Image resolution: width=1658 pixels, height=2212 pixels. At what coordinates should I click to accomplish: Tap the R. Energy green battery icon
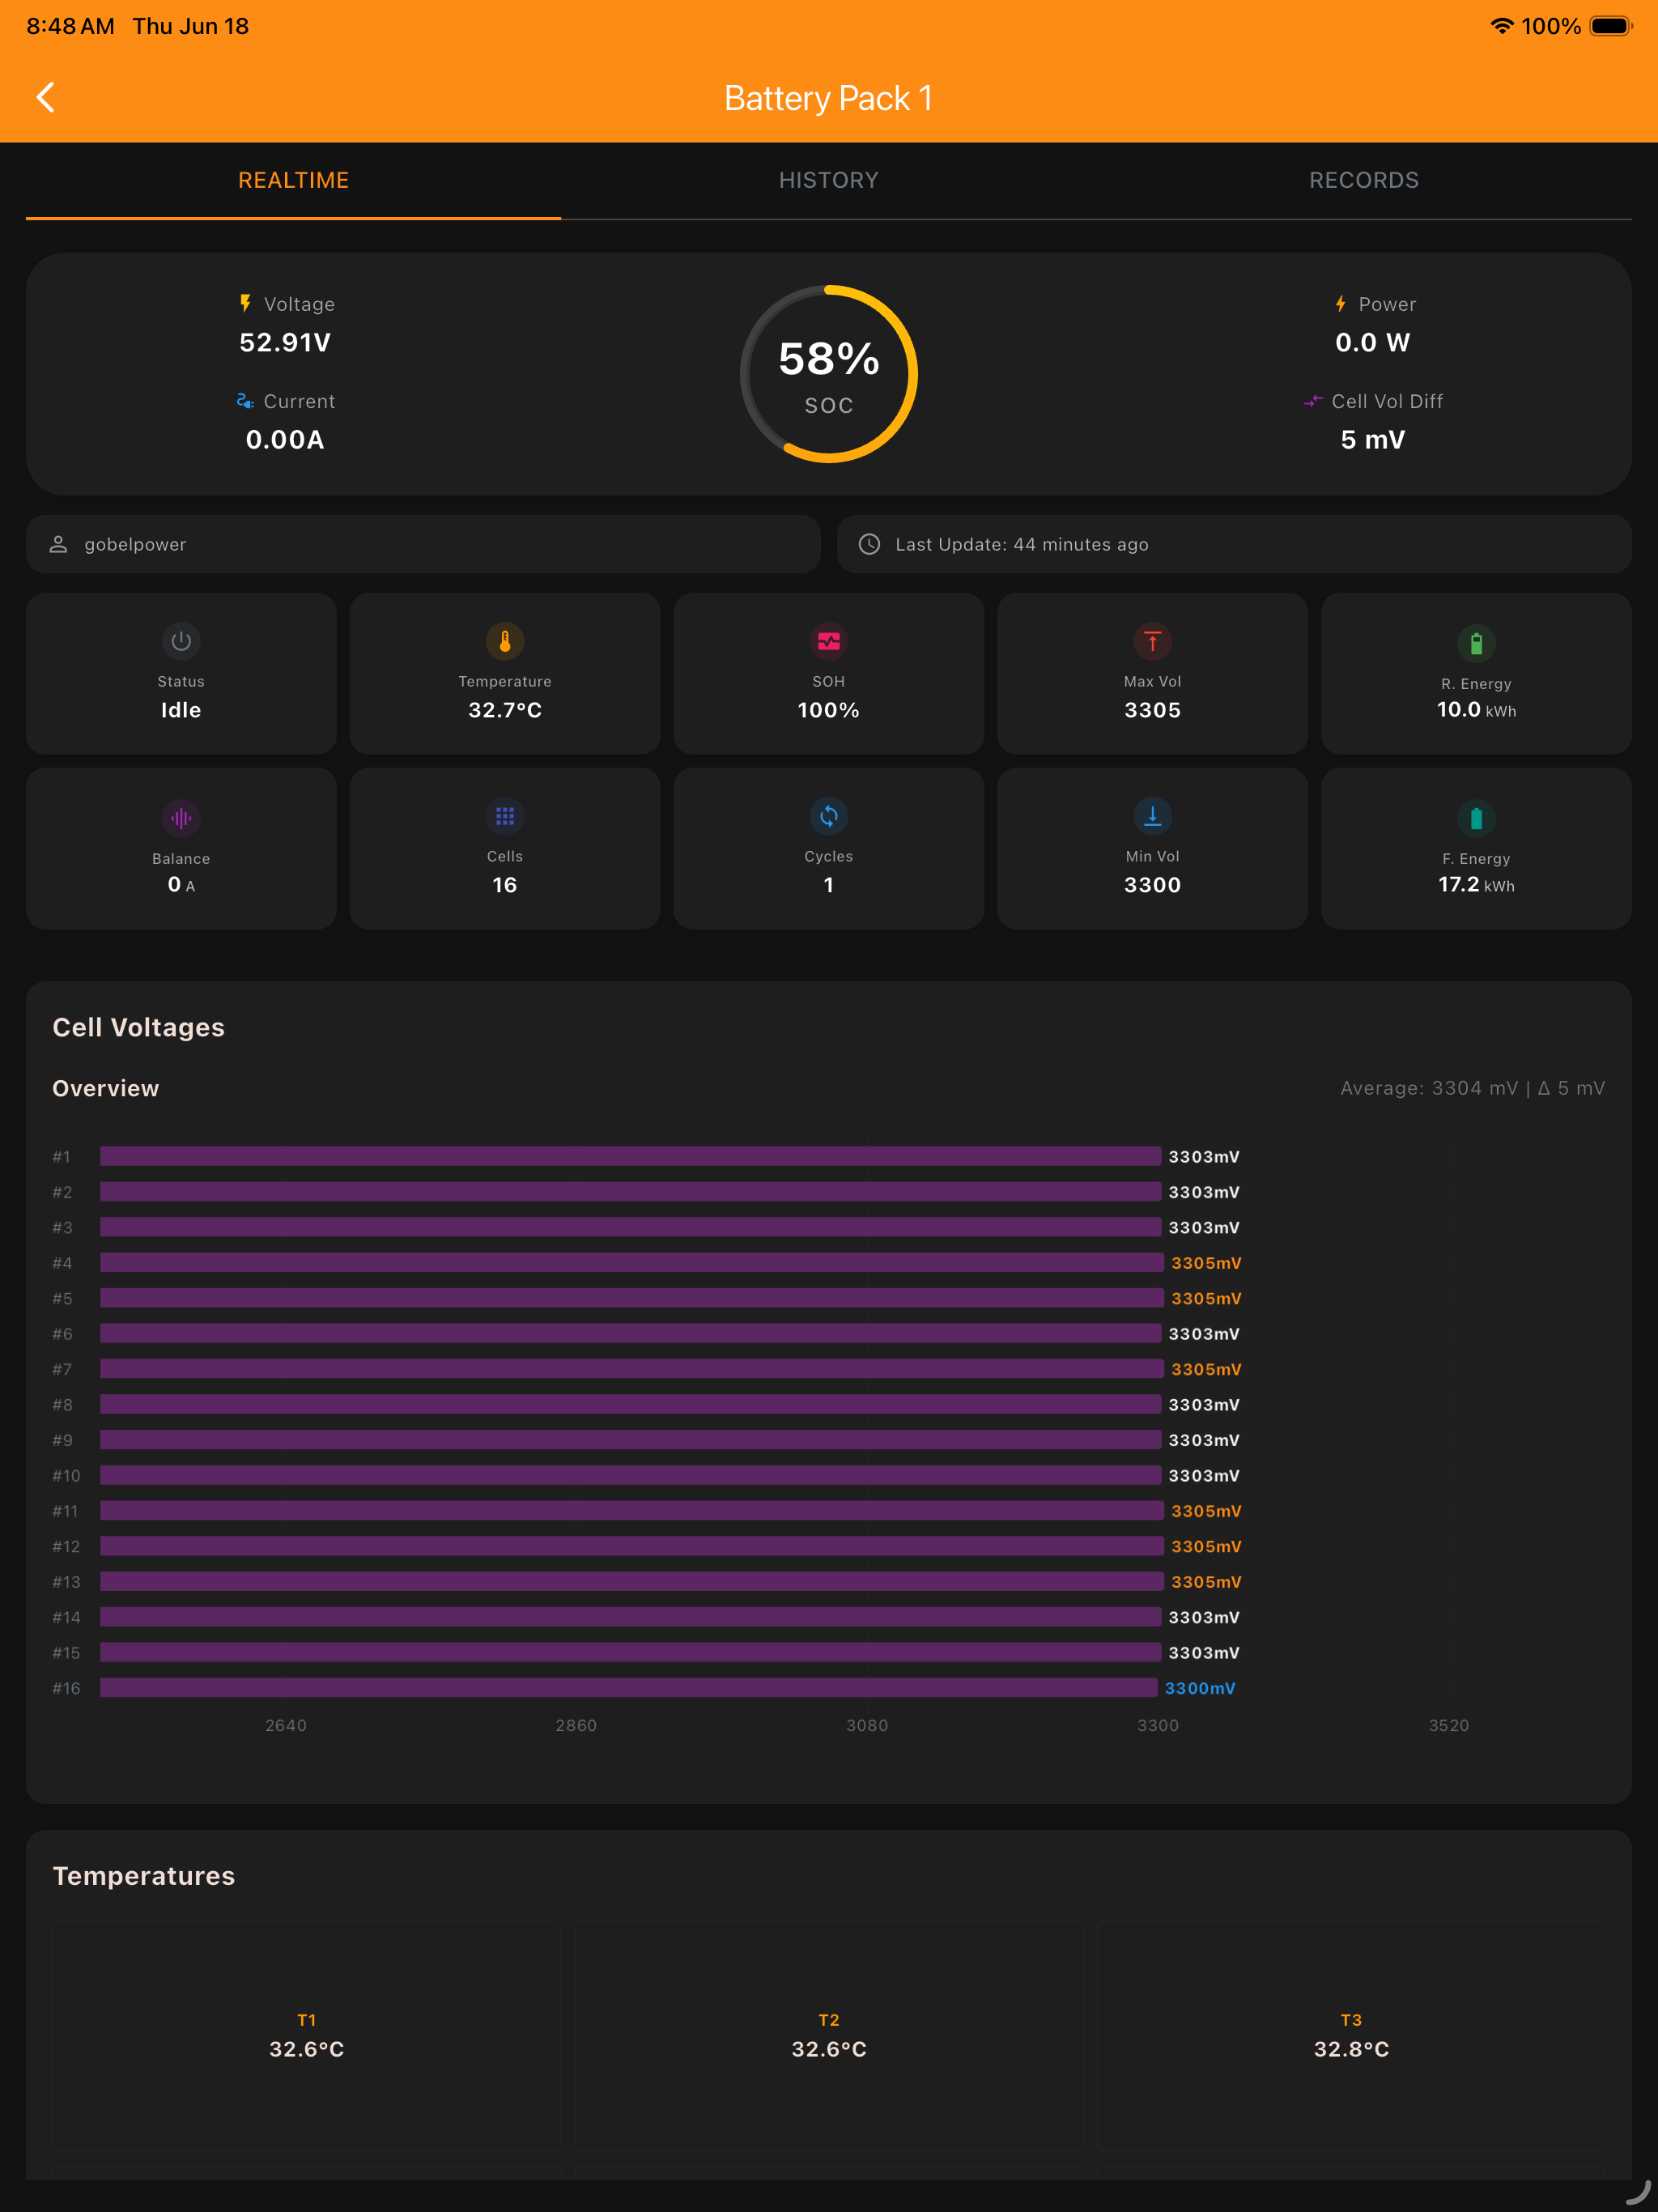pos(1476,644)
